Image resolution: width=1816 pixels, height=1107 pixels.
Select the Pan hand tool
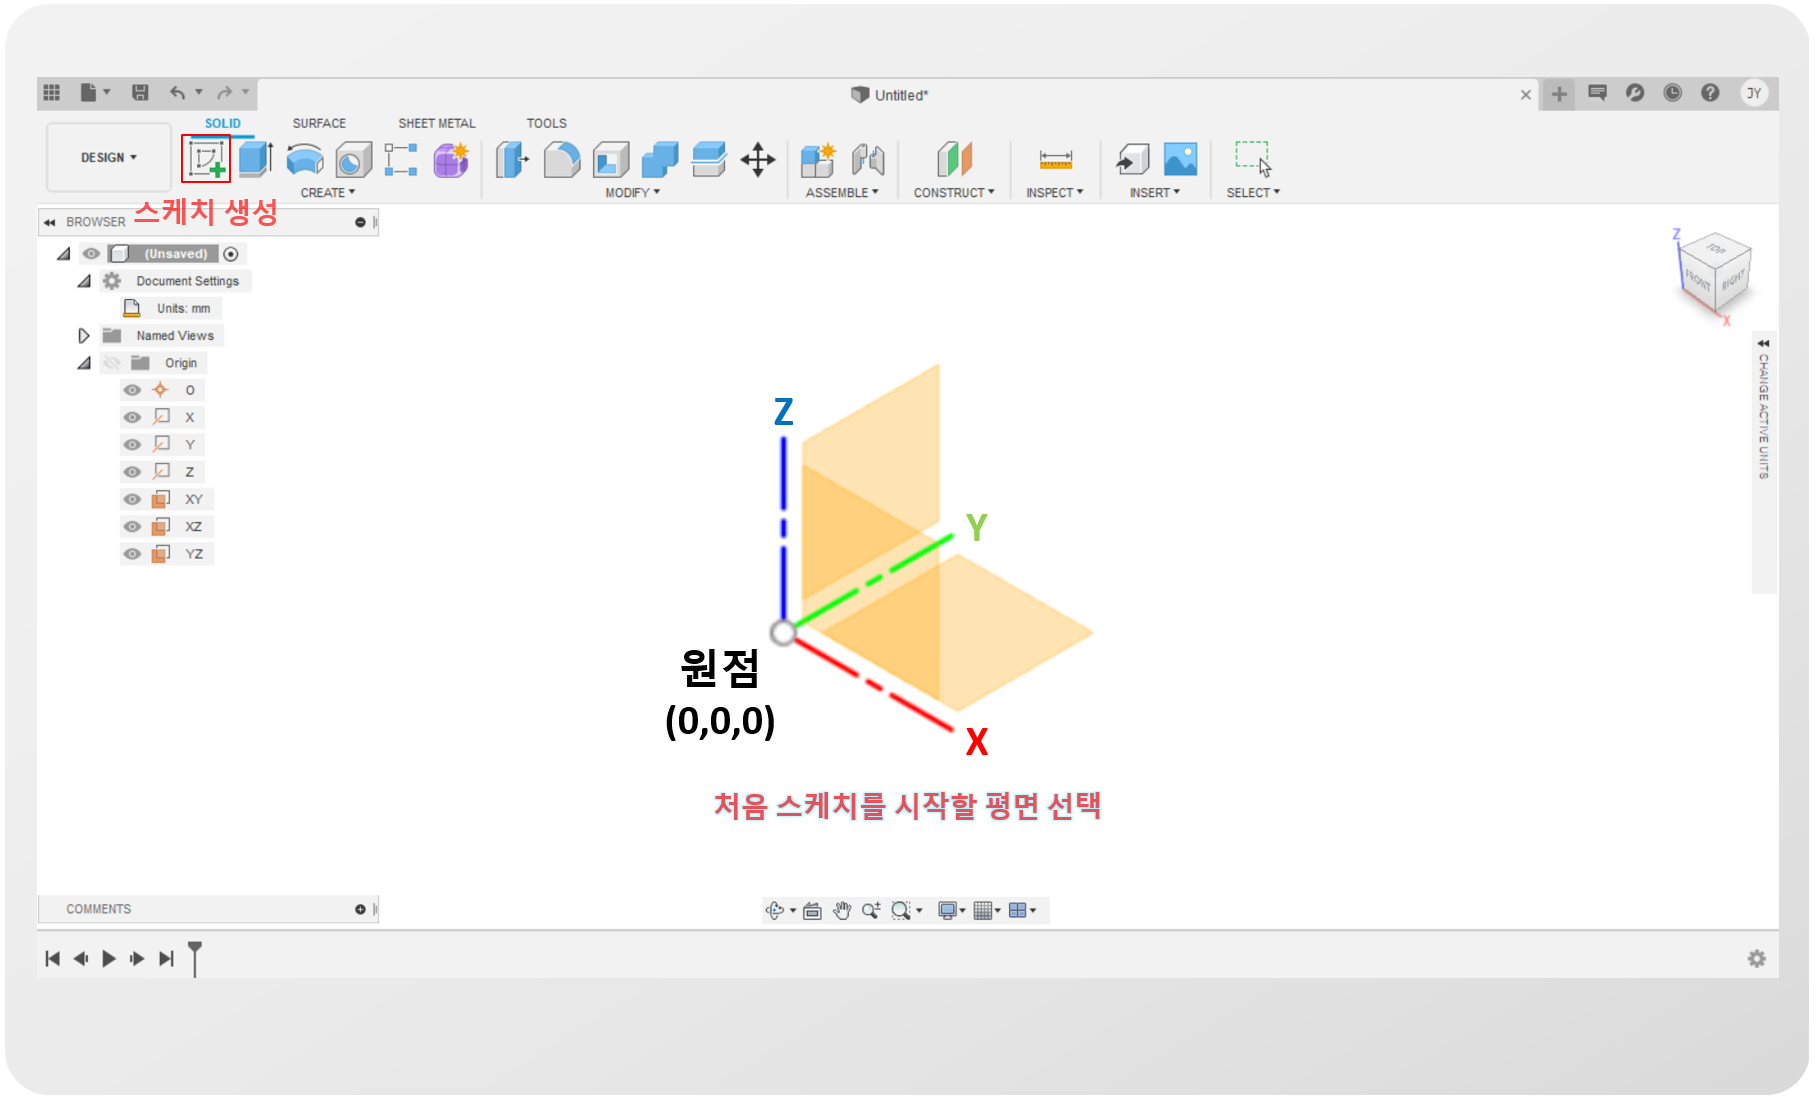click(x=842, y=910)
